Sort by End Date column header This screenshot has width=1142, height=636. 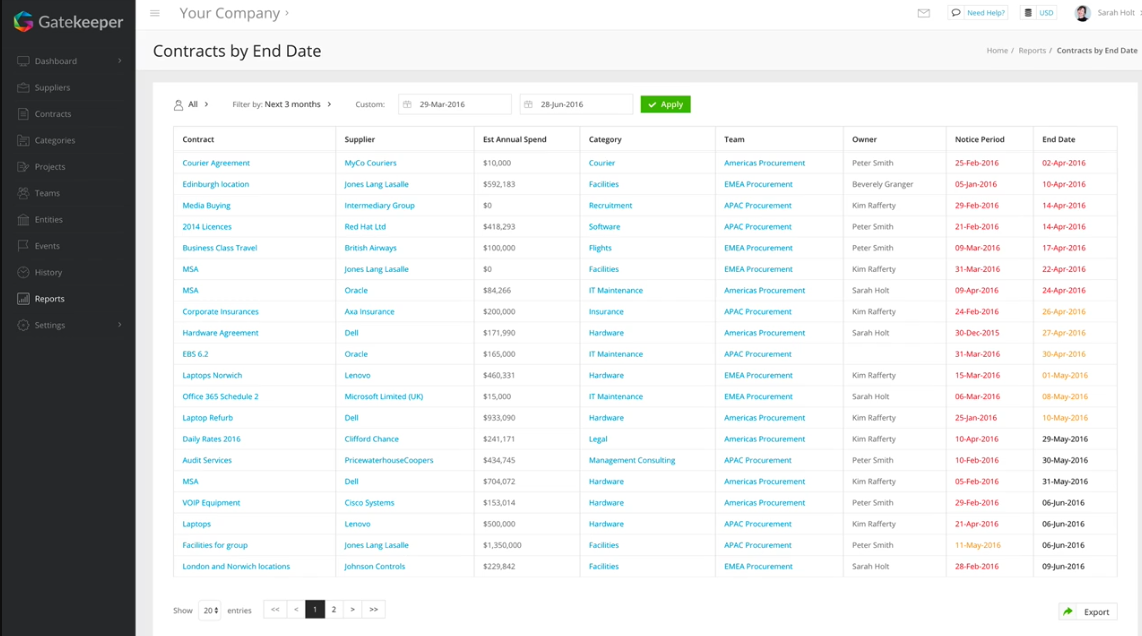[x=1058, y=139]
